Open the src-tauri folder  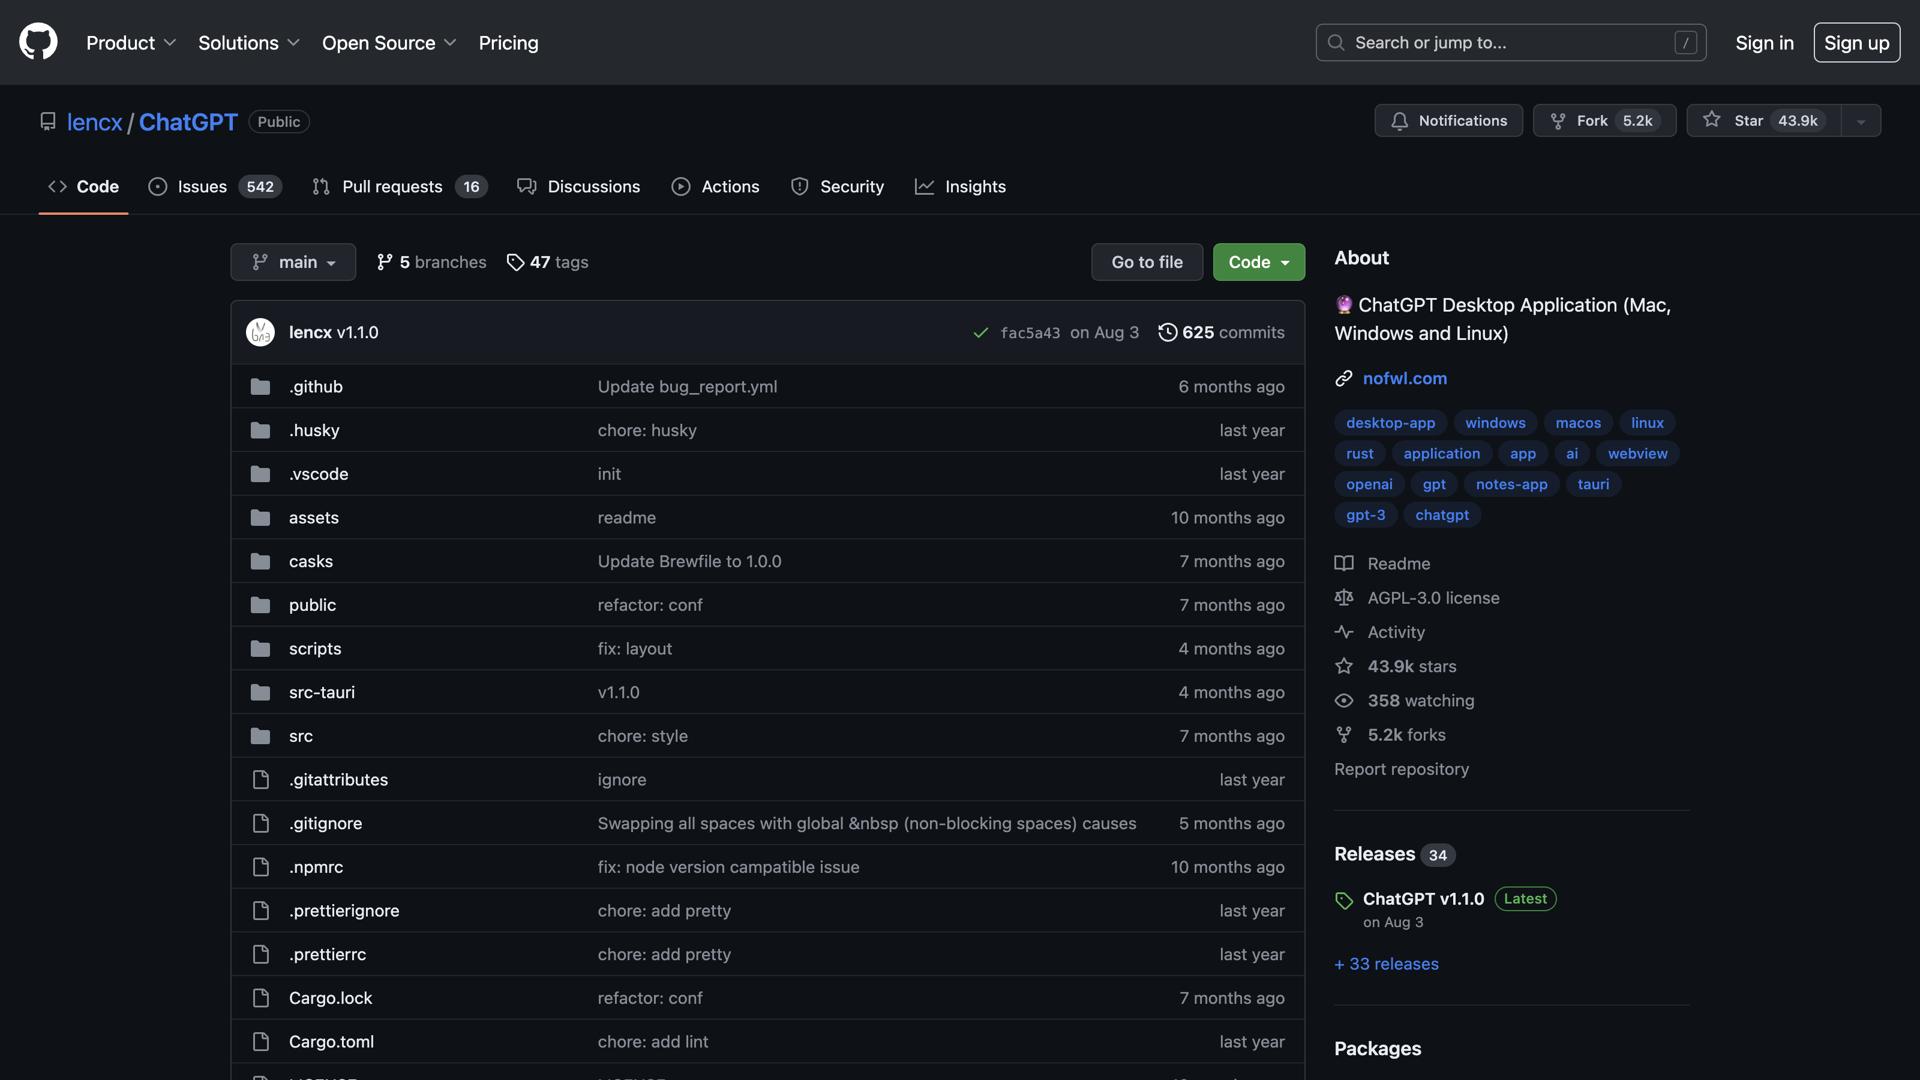pyautogui.click(x=321, y=691)
